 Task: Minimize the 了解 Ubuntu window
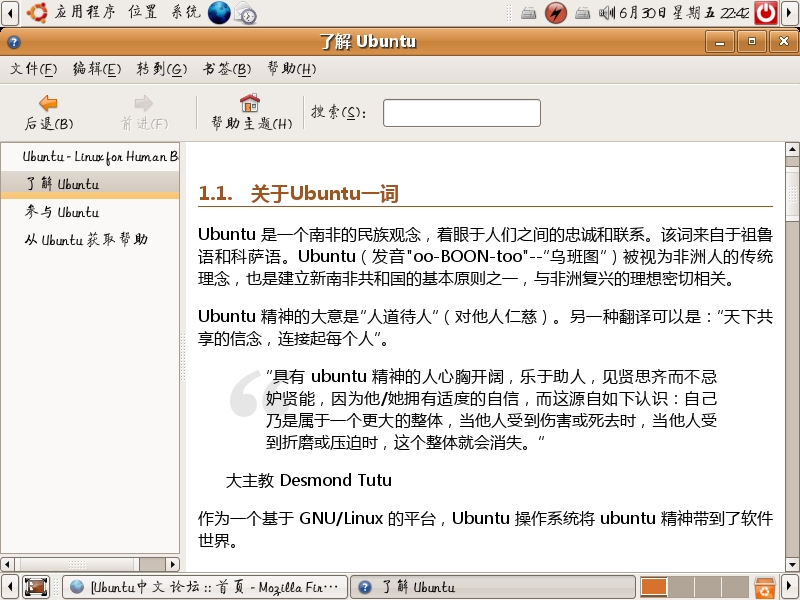(720, 42)
